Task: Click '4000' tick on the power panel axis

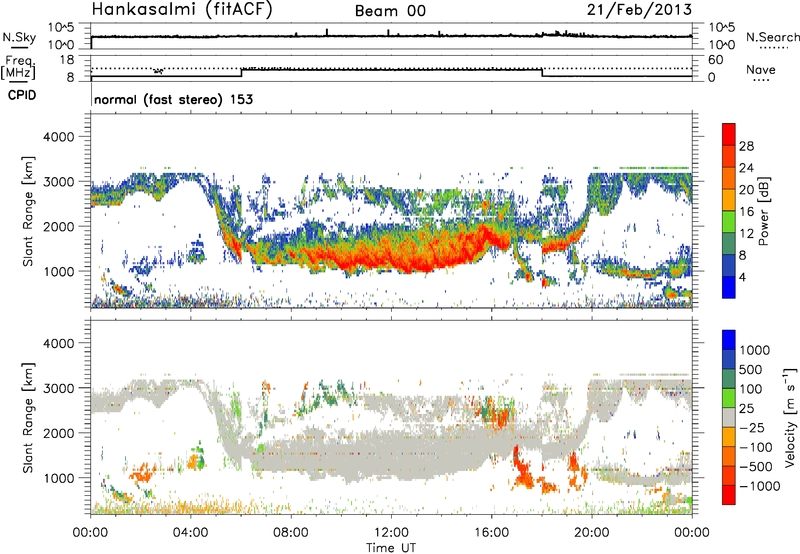Action: point(58,137)
